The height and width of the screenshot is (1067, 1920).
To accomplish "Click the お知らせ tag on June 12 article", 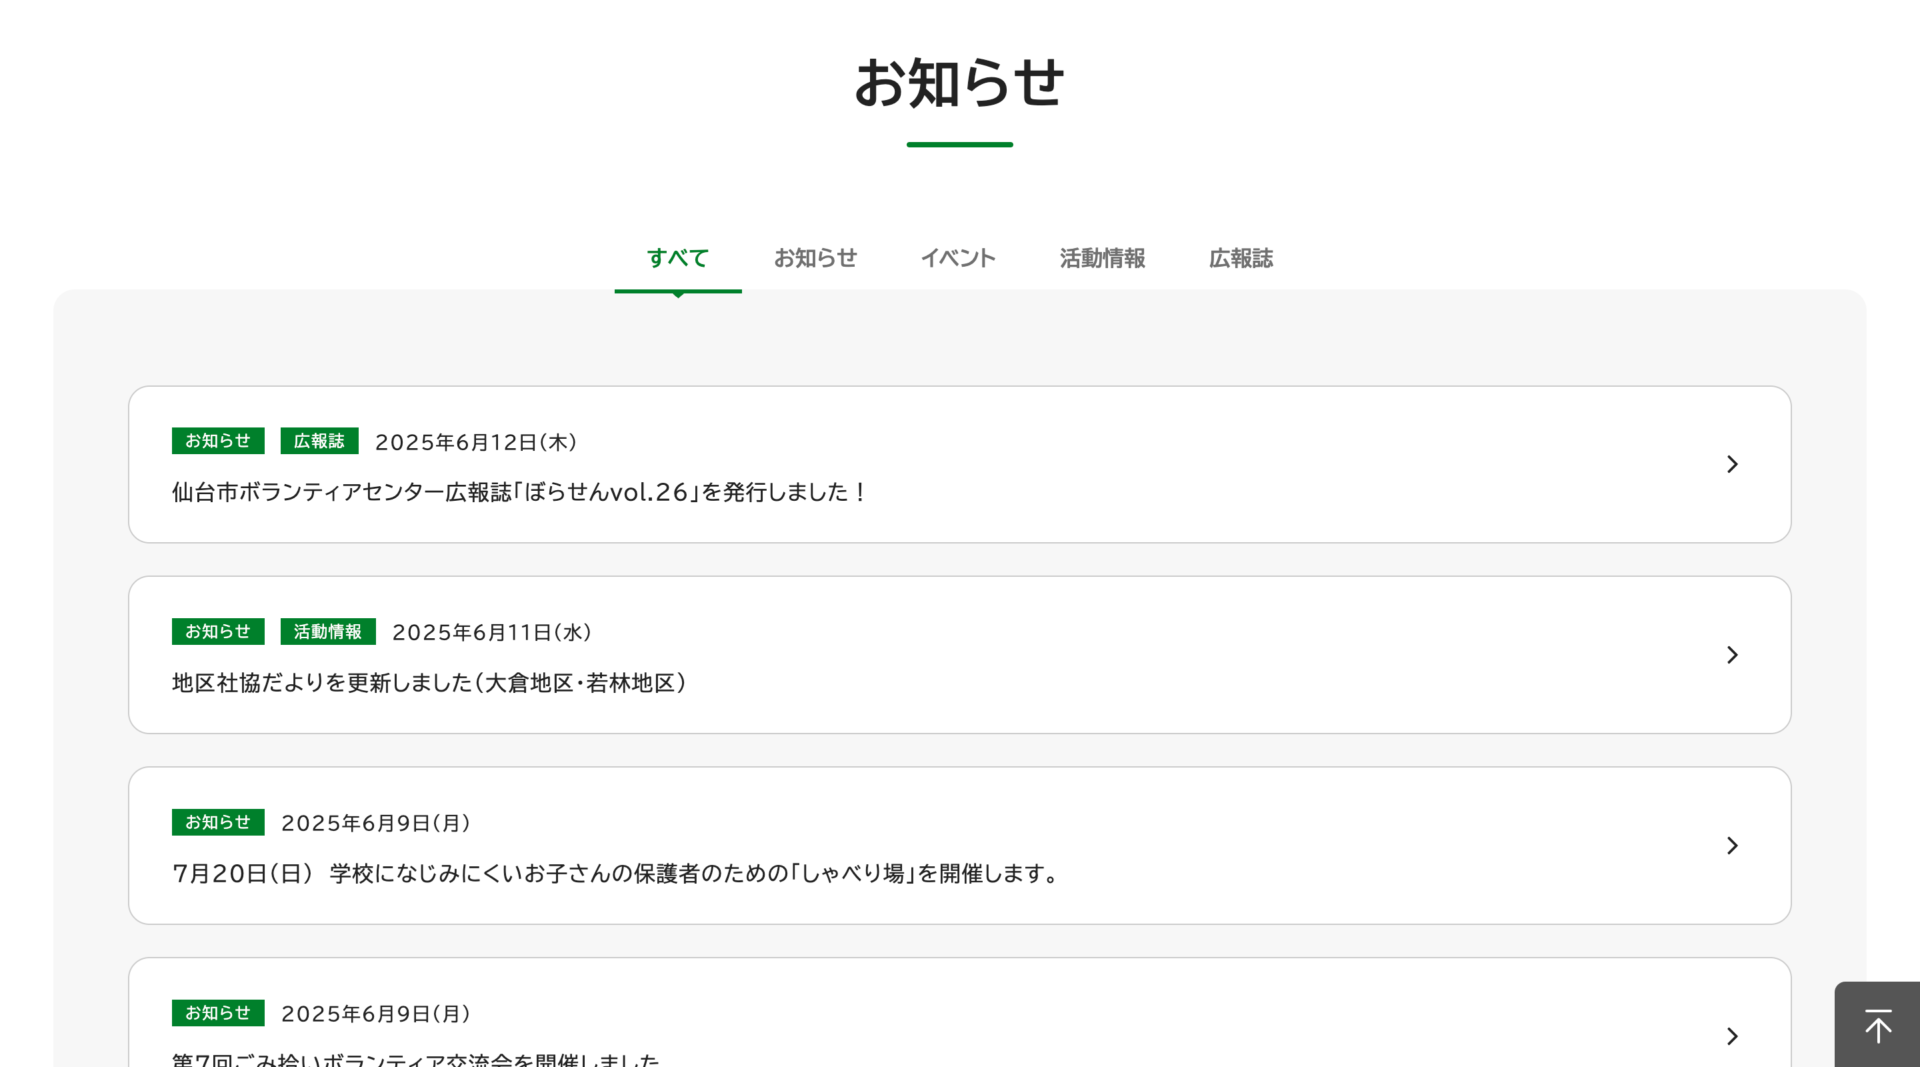I will coord(218,441).
